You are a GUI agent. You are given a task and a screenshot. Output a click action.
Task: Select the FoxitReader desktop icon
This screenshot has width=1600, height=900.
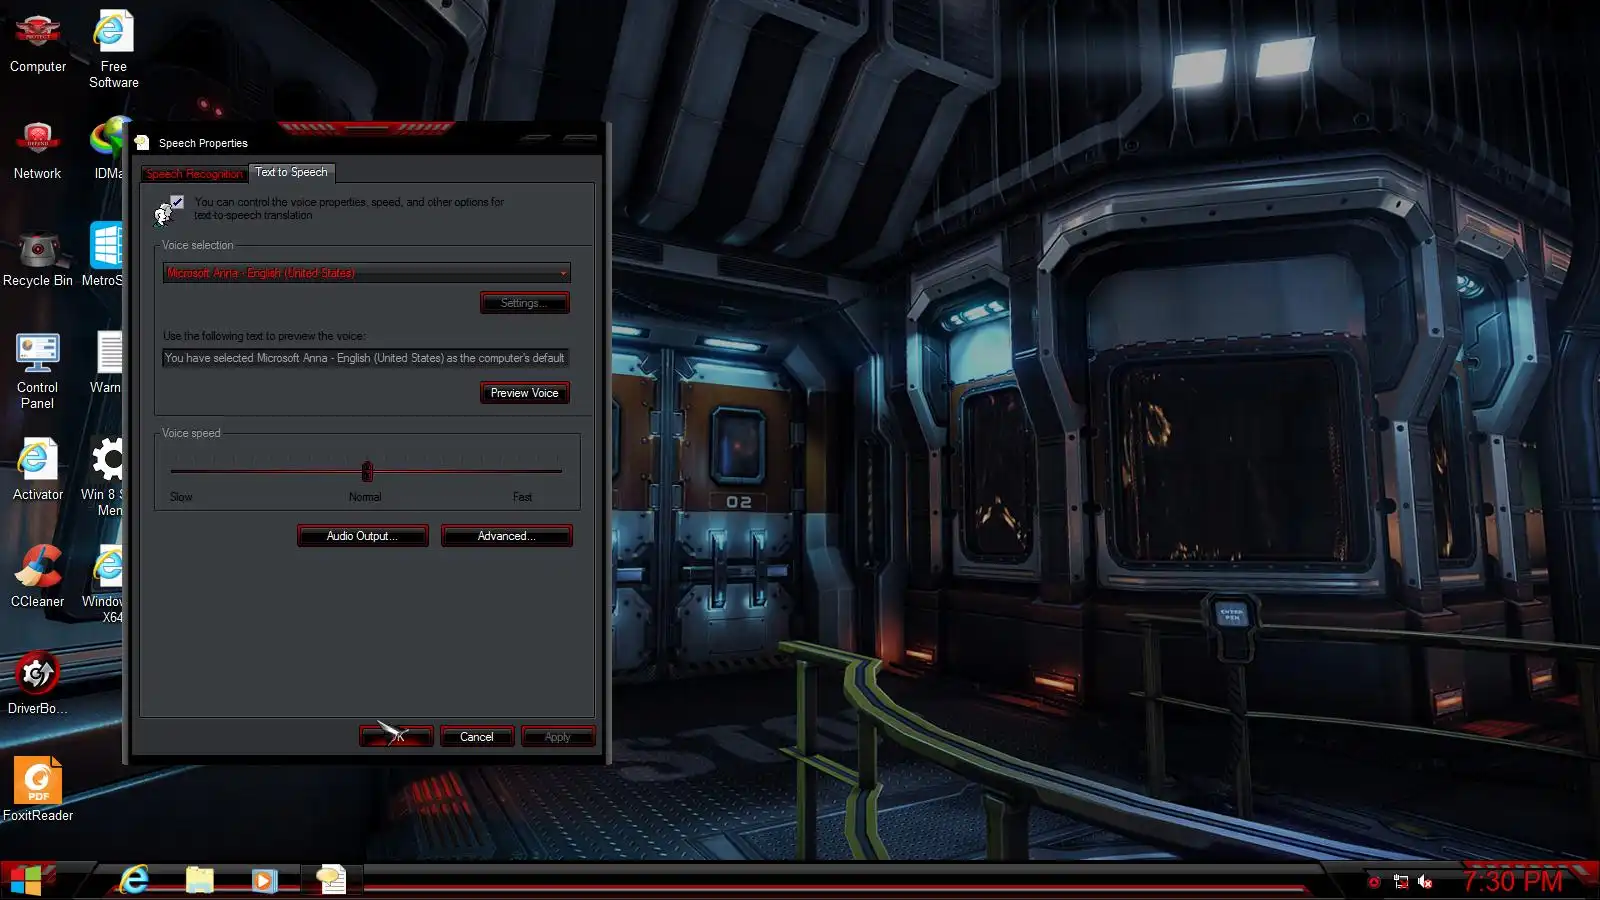pyautogui.click(x=37, y=790)
